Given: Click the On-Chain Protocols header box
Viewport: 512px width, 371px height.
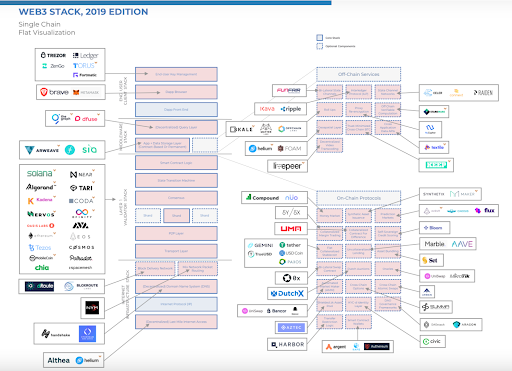Looking at the screenshot, I should (358, 198).
